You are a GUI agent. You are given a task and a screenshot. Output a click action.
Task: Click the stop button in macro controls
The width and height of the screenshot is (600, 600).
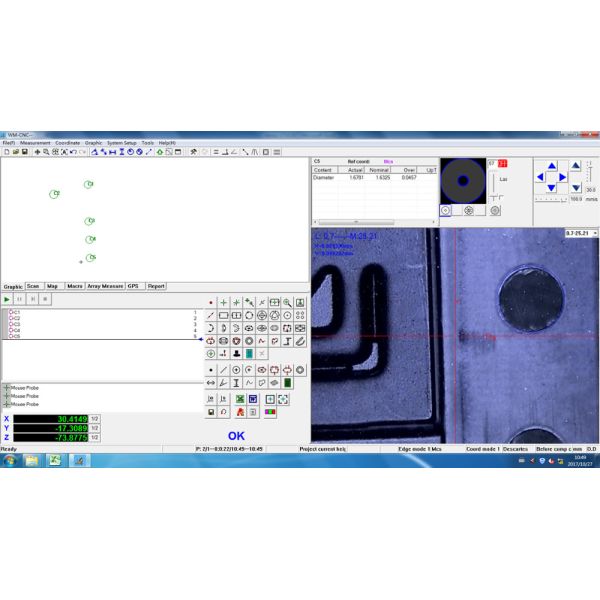pos(44,298)
